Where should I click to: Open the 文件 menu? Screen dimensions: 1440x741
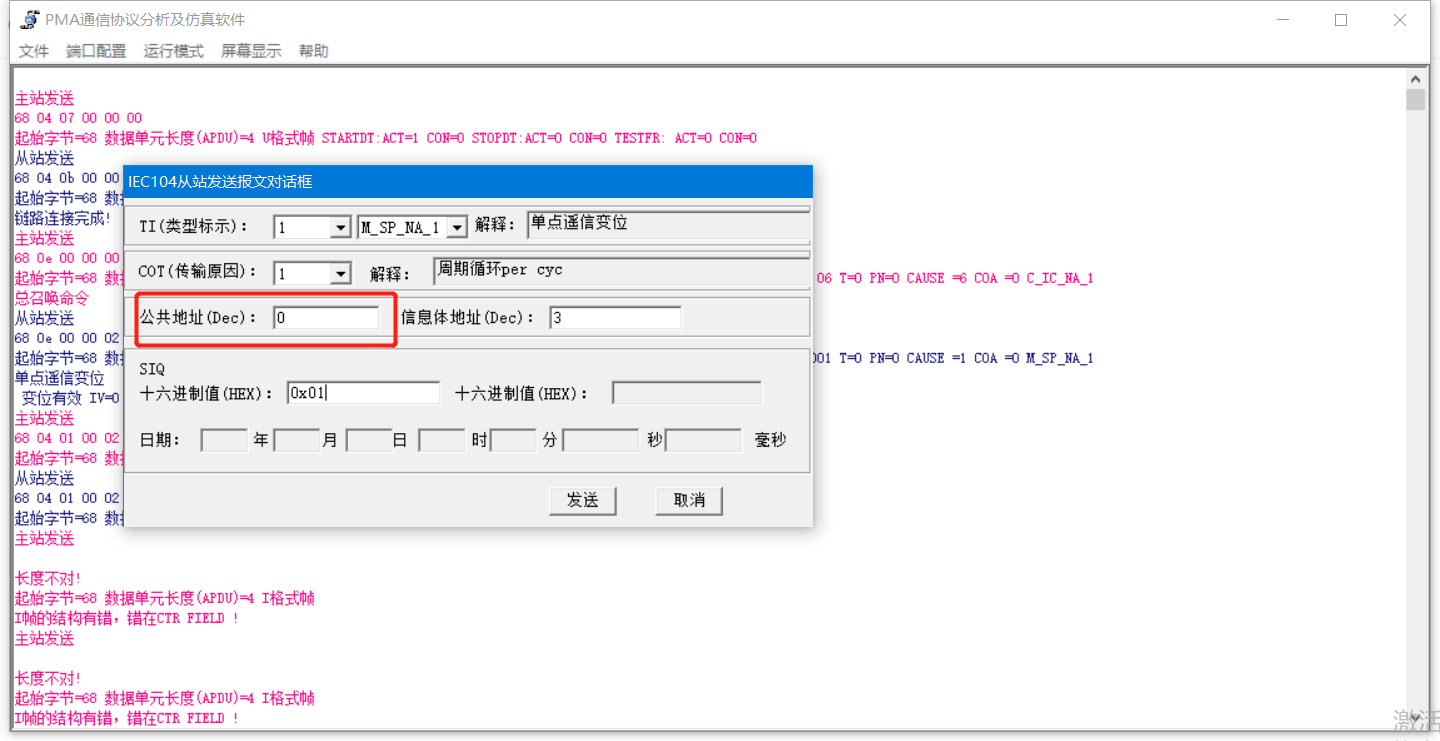coord(33,51)
